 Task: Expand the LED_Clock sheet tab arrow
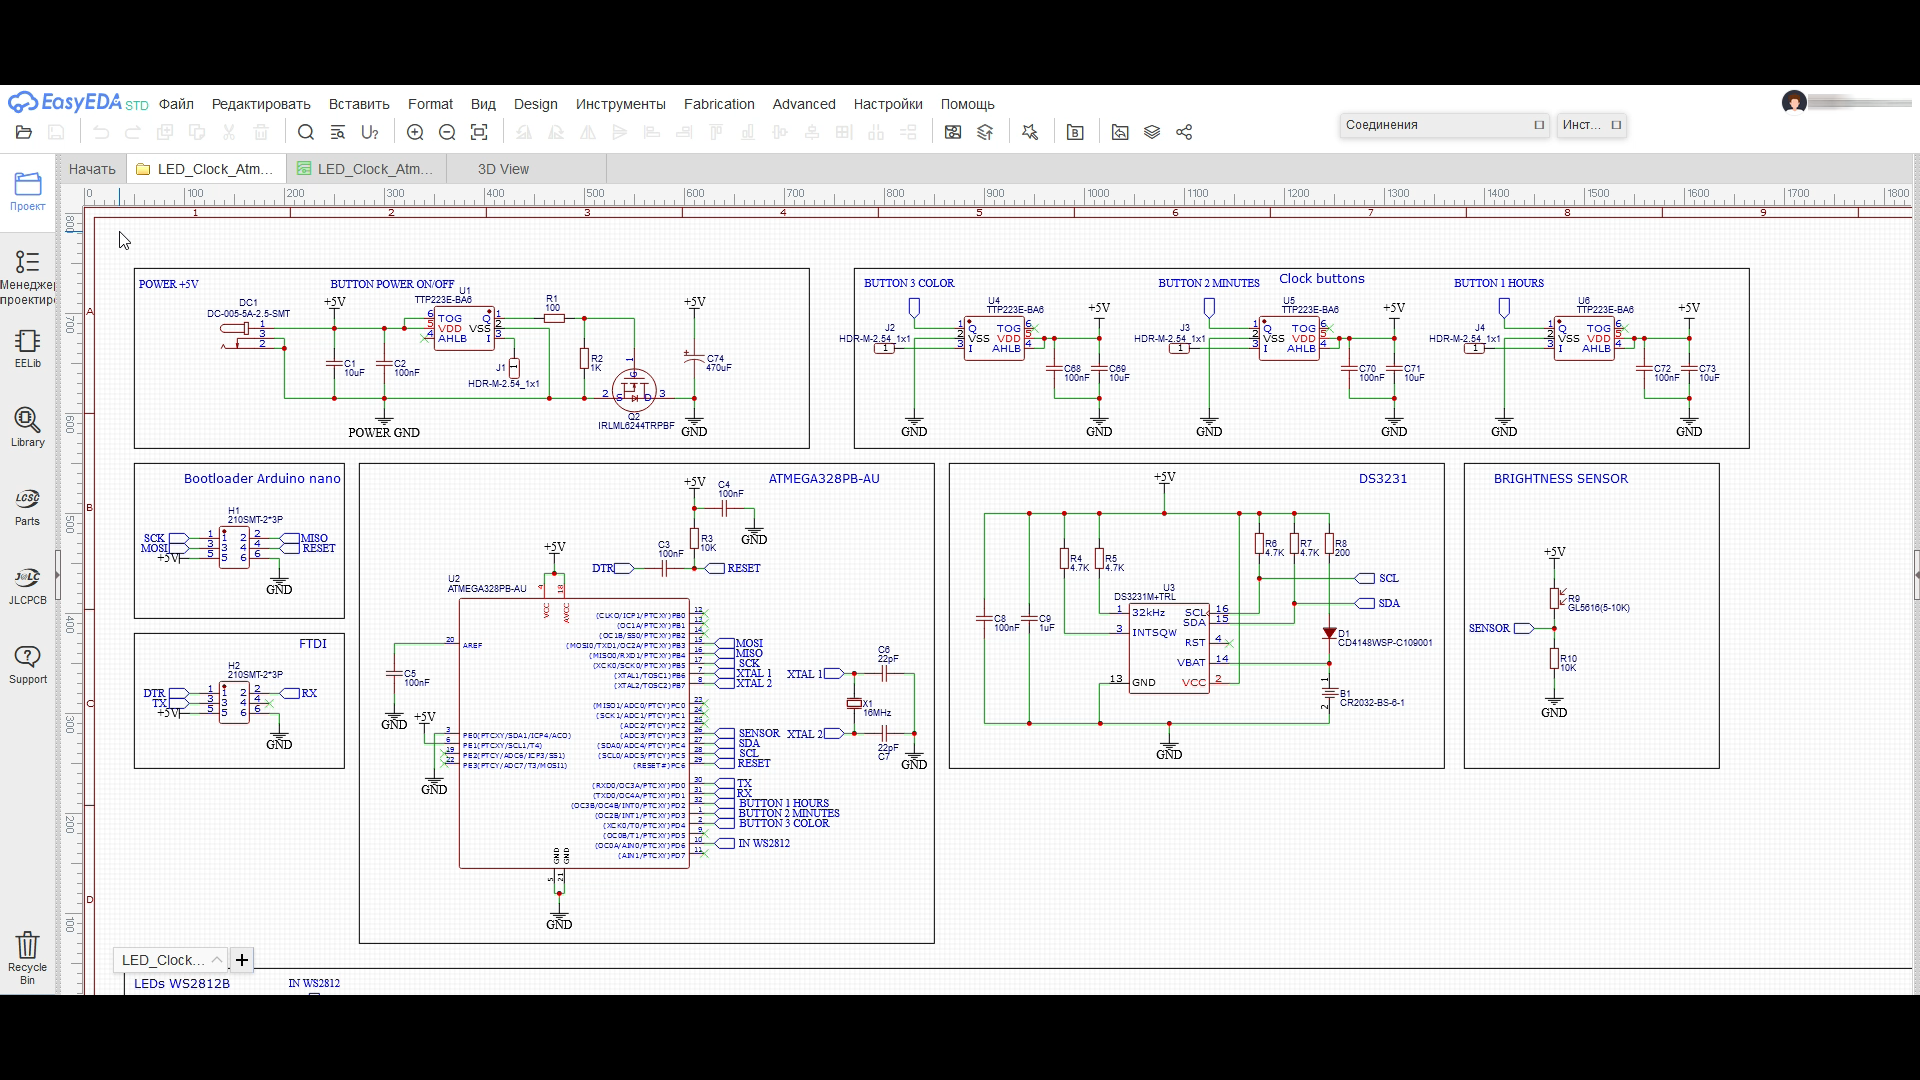tap(216, 960)
